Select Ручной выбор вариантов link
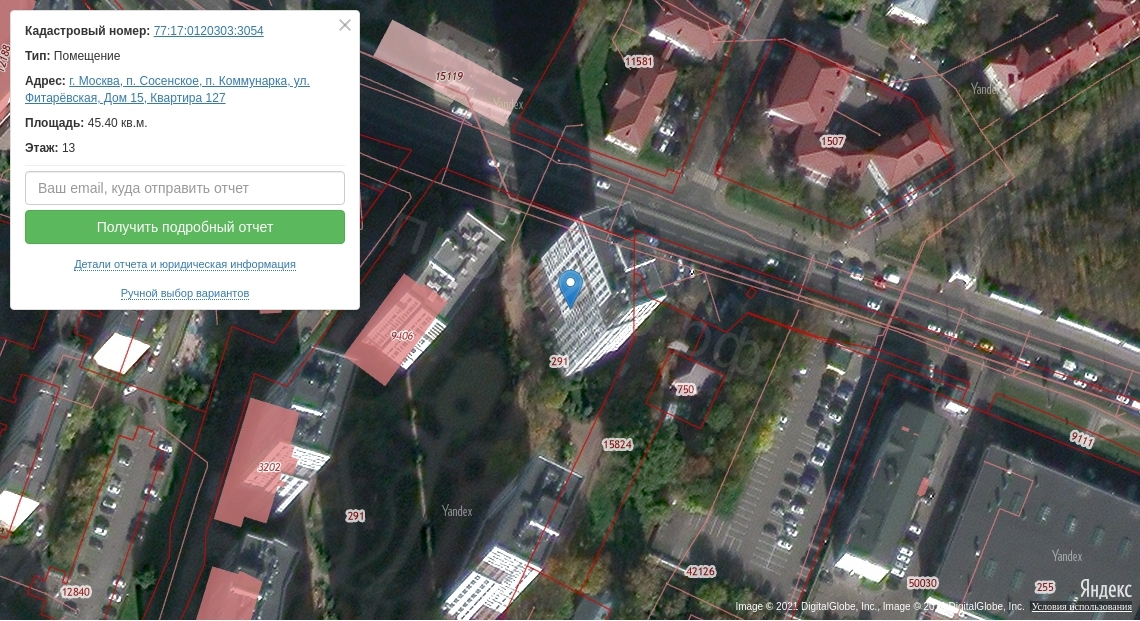Viewport: 1140px width, 621px height. click(x=185, y=294)
